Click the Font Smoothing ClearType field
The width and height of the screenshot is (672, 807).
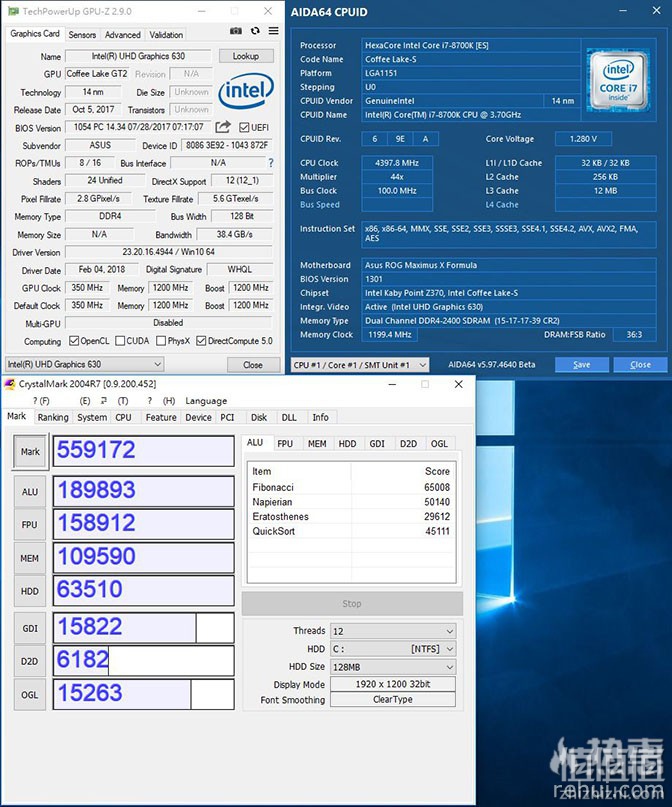click(393, 699)
